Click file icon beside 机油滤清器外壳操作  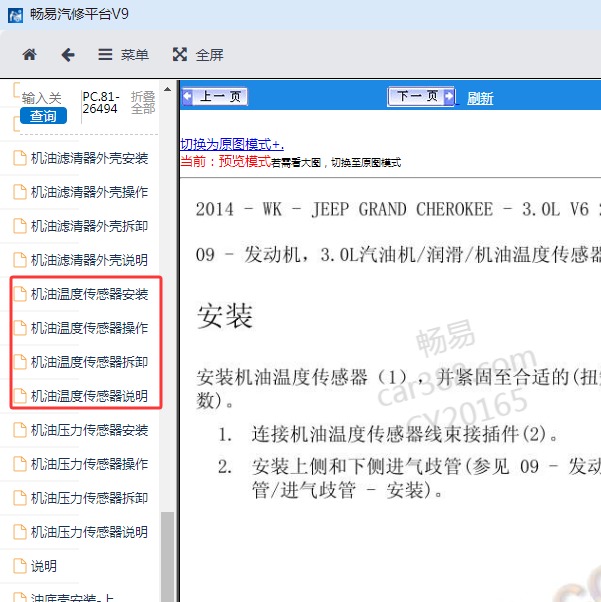coord(20,192)
